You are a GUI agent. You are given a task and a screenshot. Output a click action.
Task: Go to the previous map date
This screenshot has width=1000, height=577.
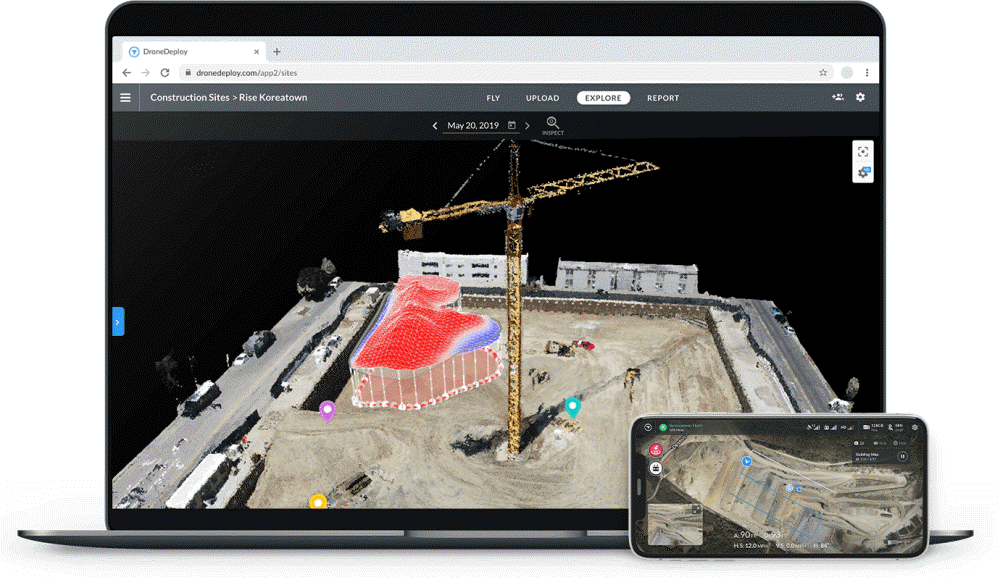point(435,126)
